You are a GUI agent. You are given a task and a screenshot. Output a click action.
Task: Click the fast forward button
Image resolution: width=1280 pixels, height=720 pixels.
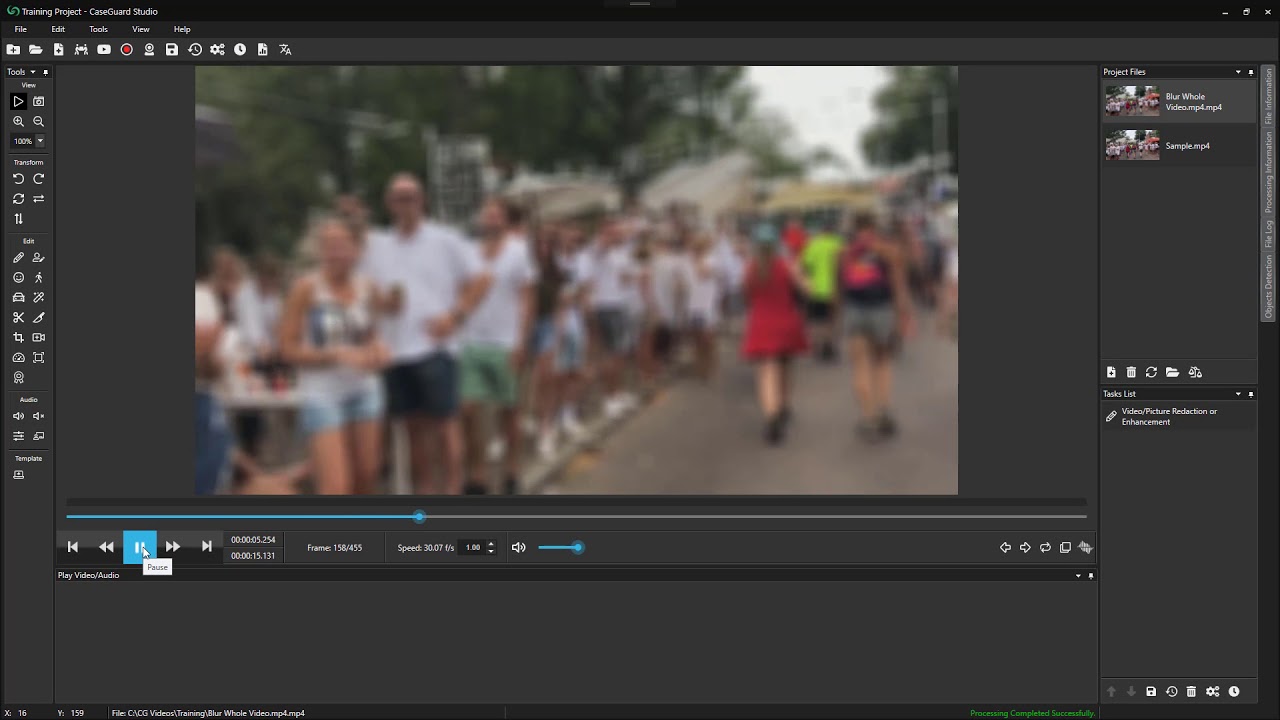point(173,547)
